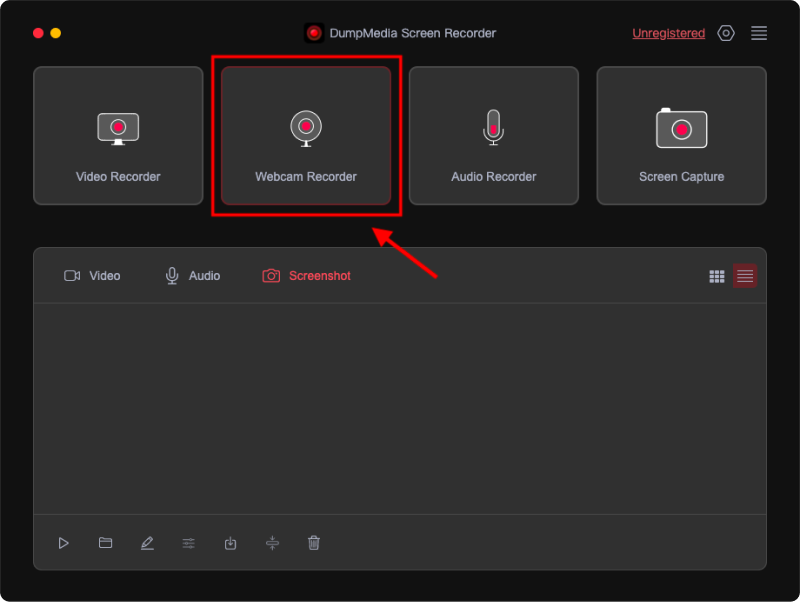Image resolution: width=800 pixels, height=602 pixels.
Task: Click the rename pencil icon
Action: (x=147, y=543)
